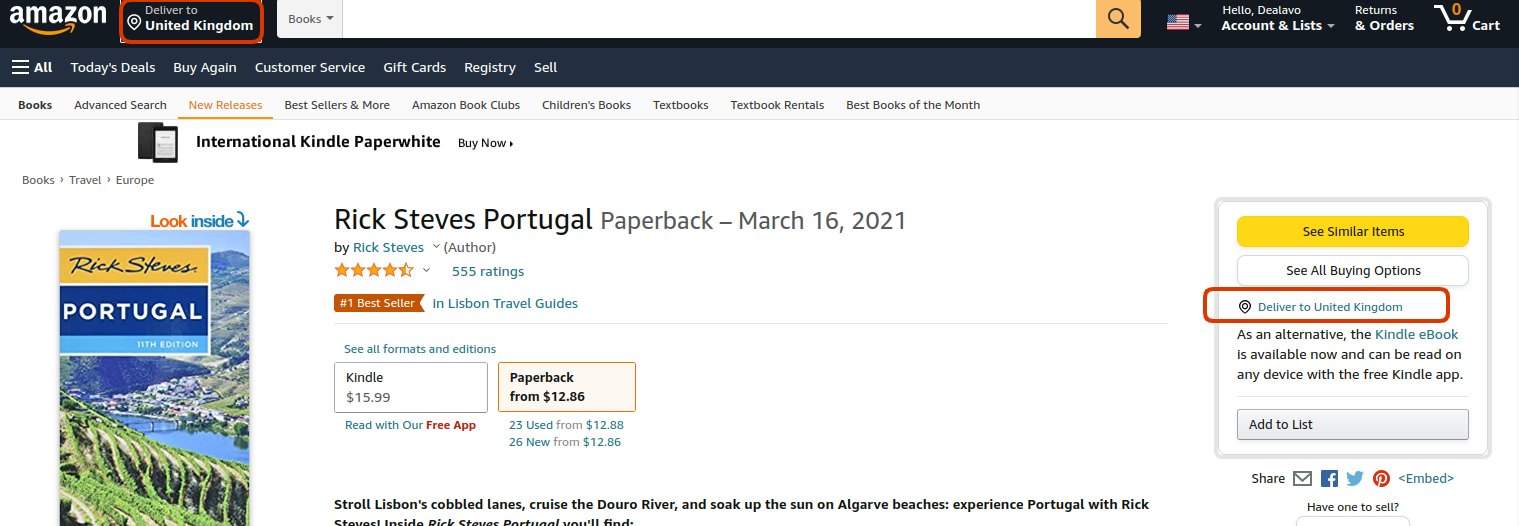Click the See Similar Items button
The height and width of the screenshot is (526, 1519).
click(x=1353, y=231)
